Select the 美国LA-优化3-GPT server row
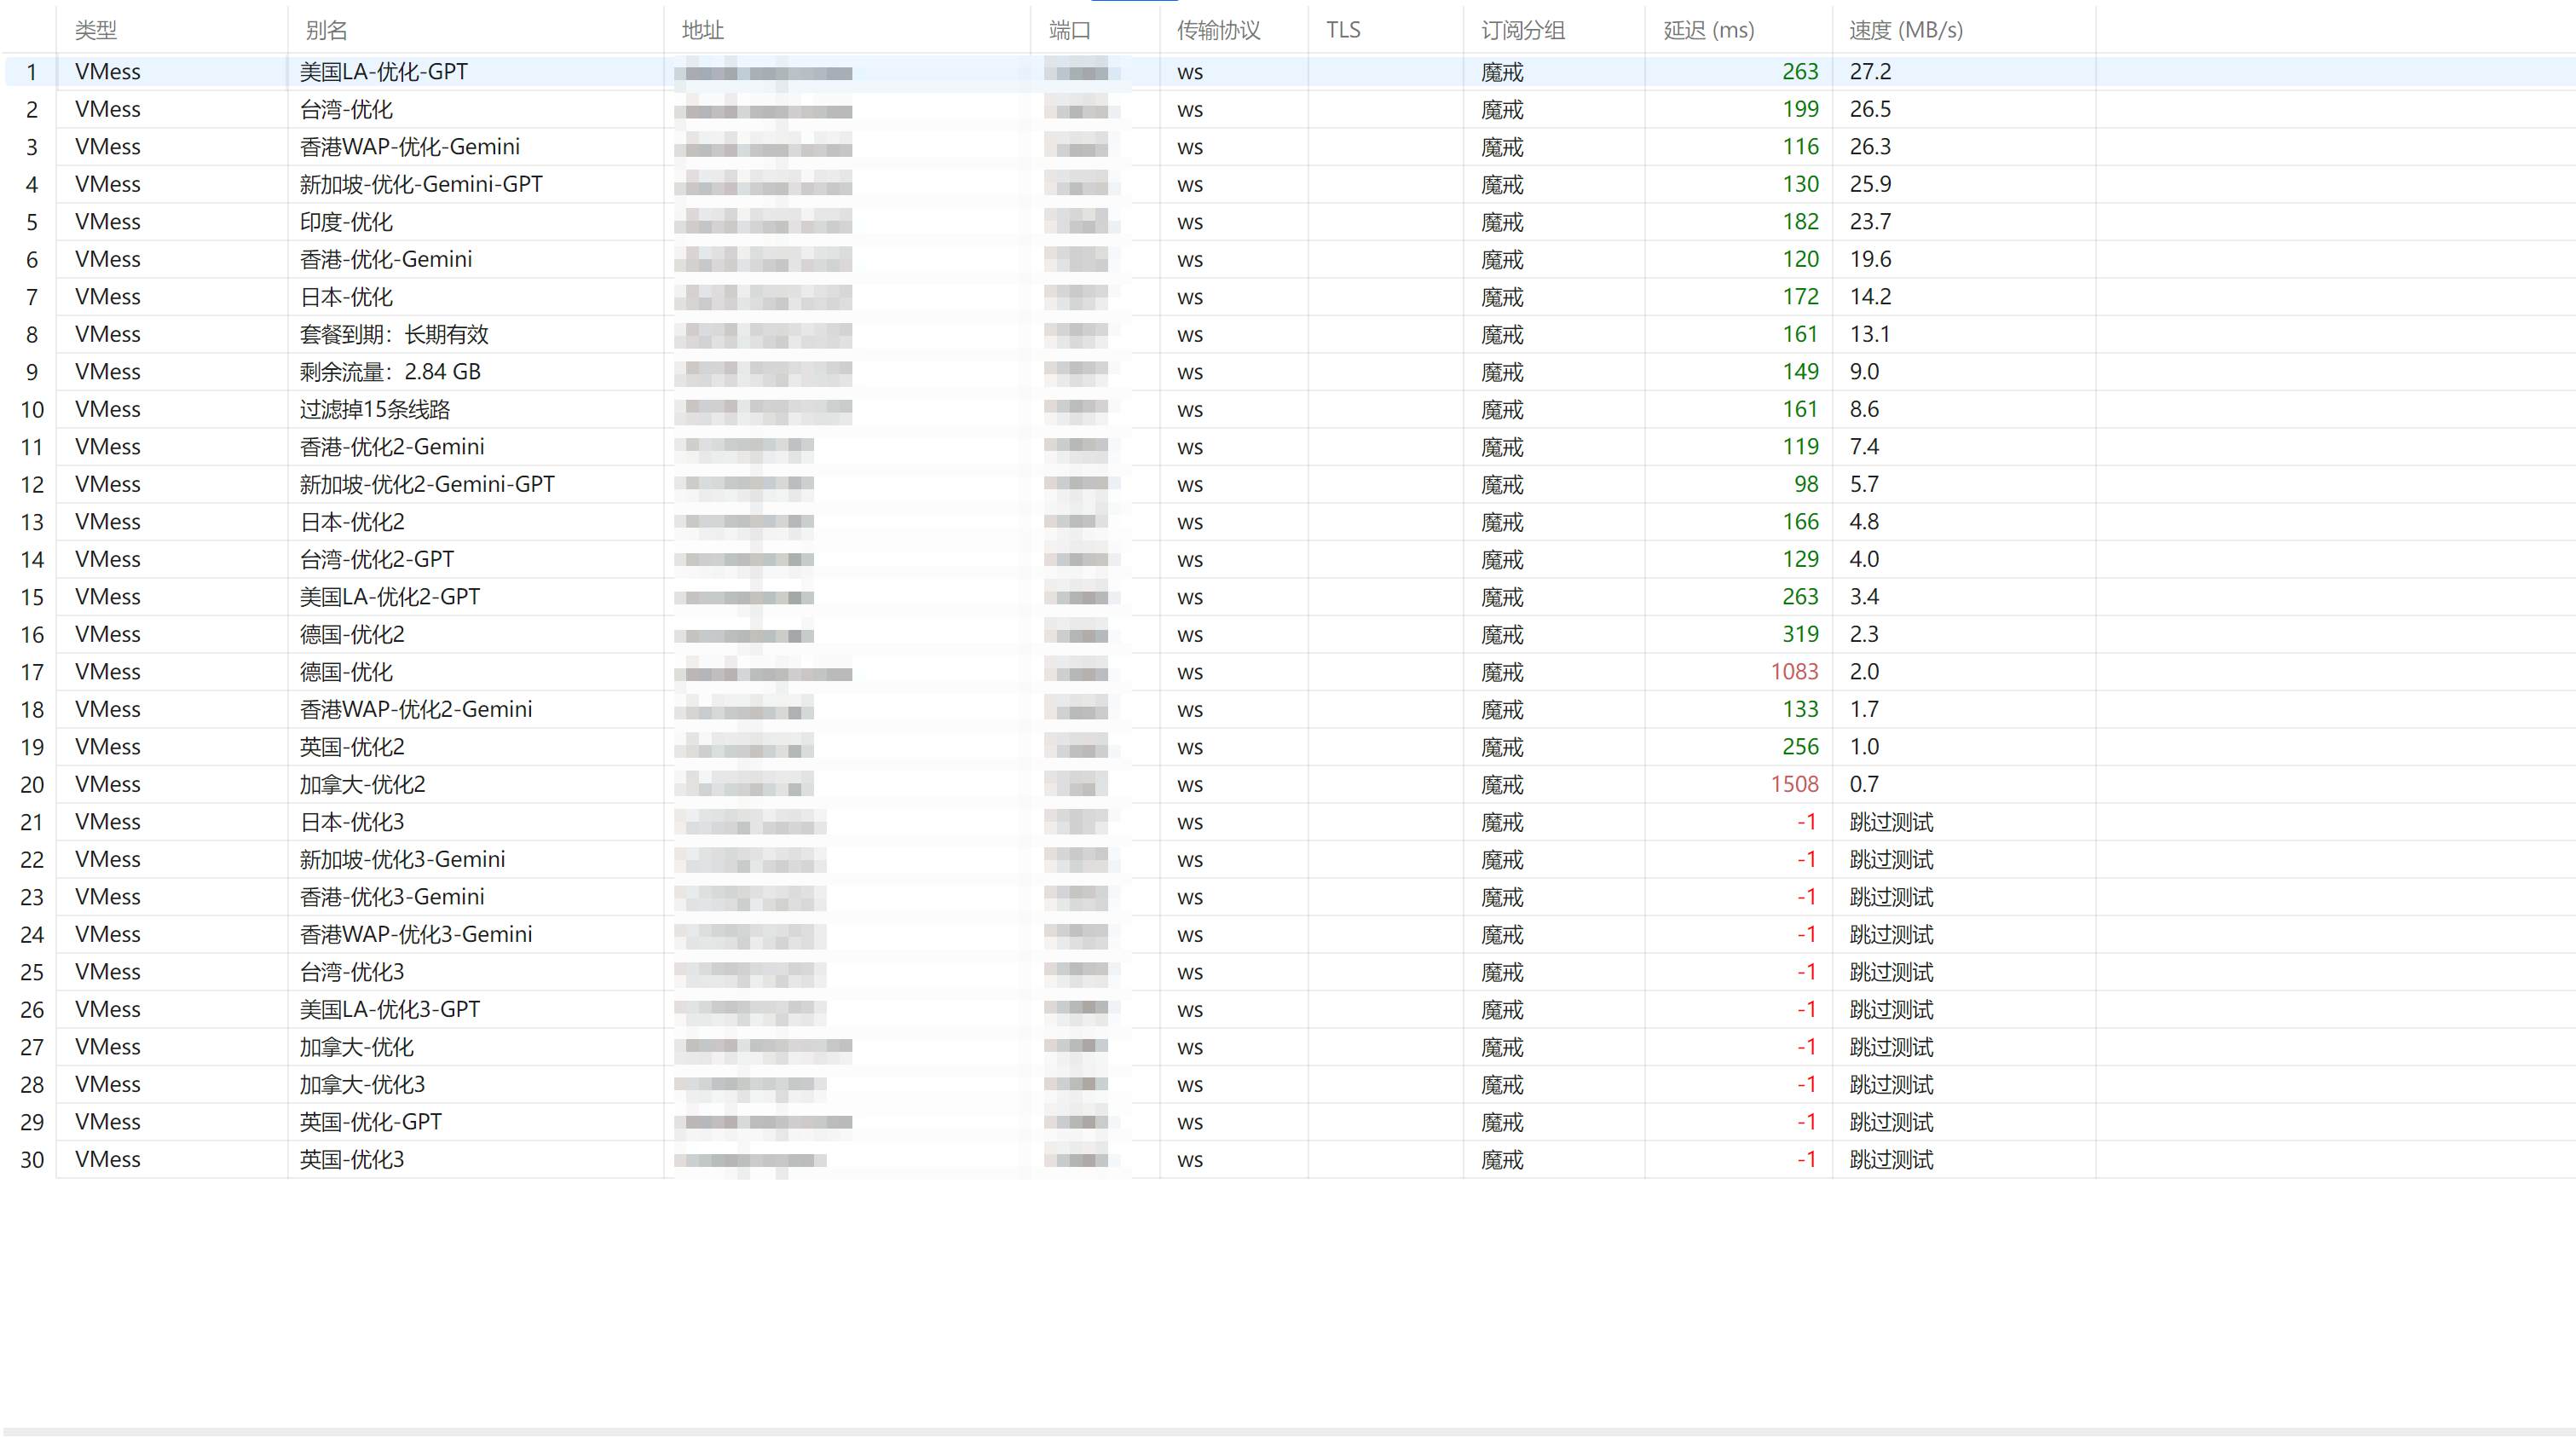 tap(1288, 1009)
